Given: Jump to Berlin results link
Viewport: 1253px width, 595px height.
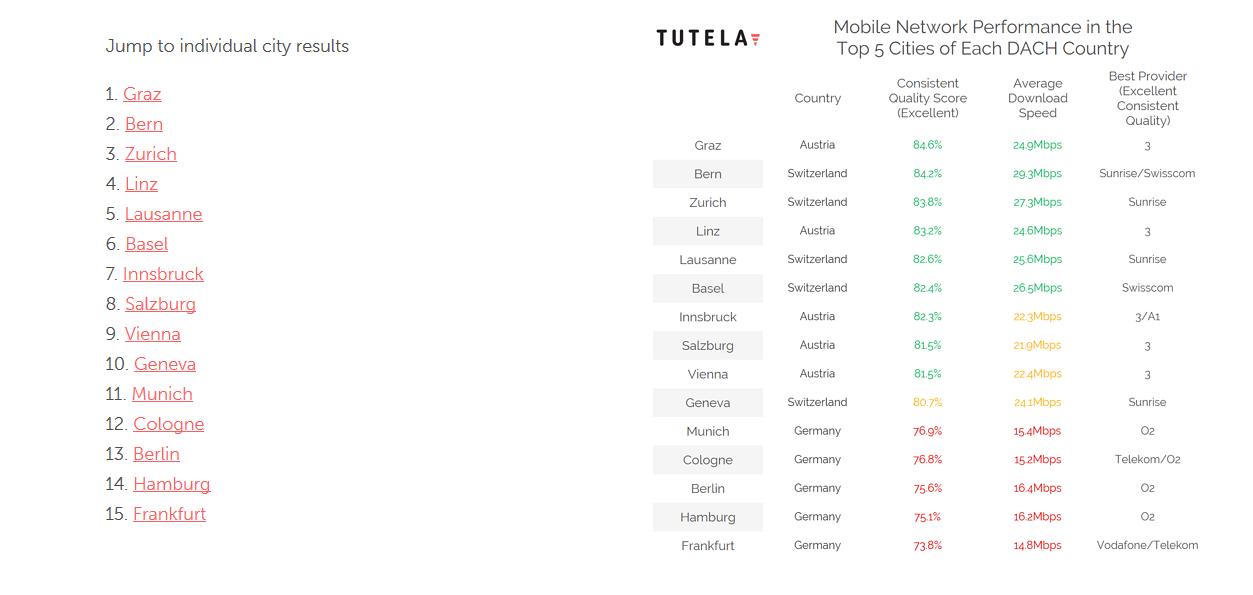Looking at the screenshot, I should coord(156,454).
